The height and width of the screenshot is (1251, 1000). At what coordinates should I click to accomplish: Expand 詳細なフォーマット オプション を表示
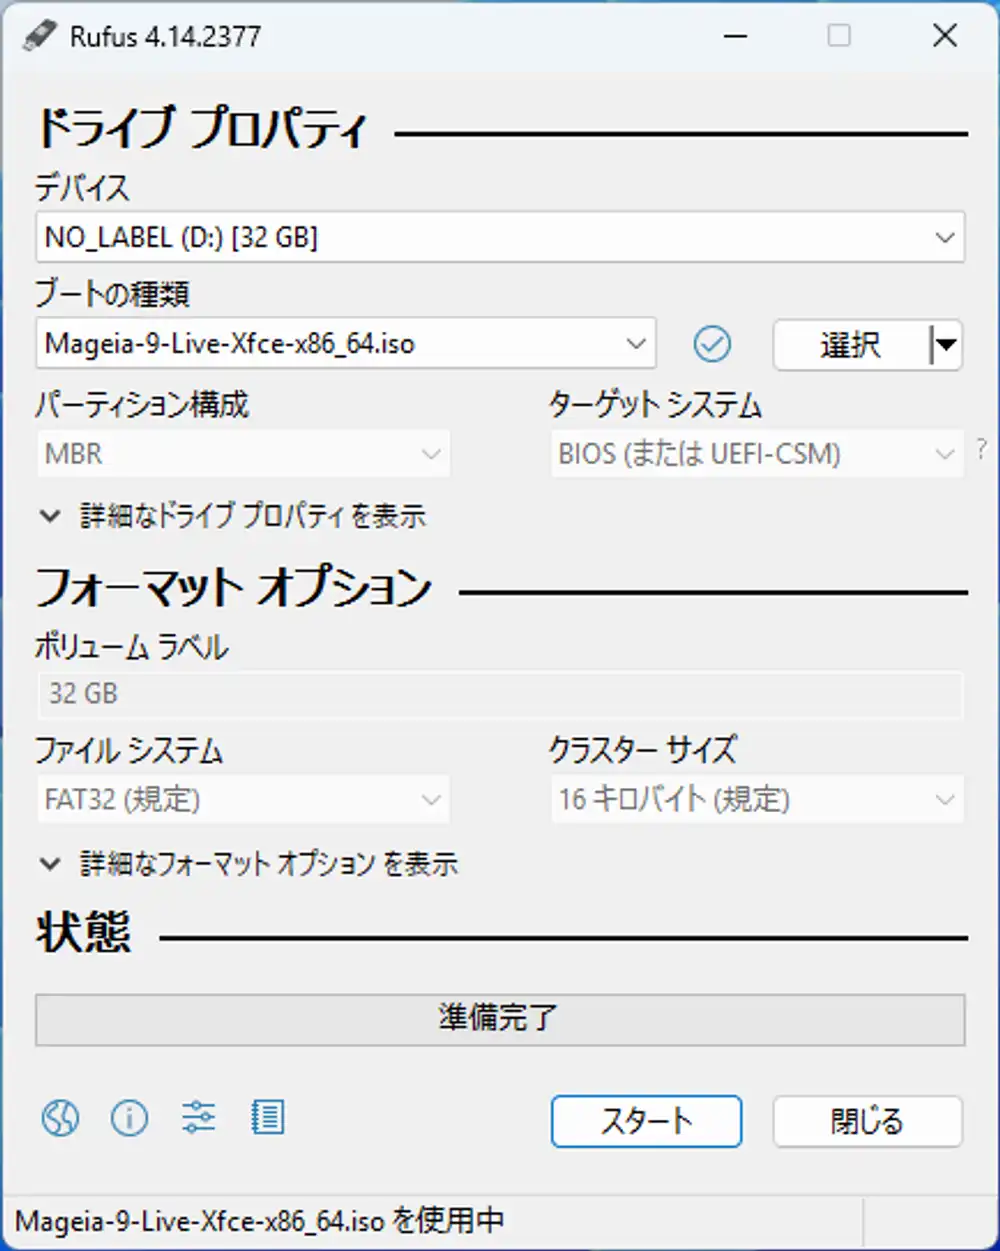248,863
